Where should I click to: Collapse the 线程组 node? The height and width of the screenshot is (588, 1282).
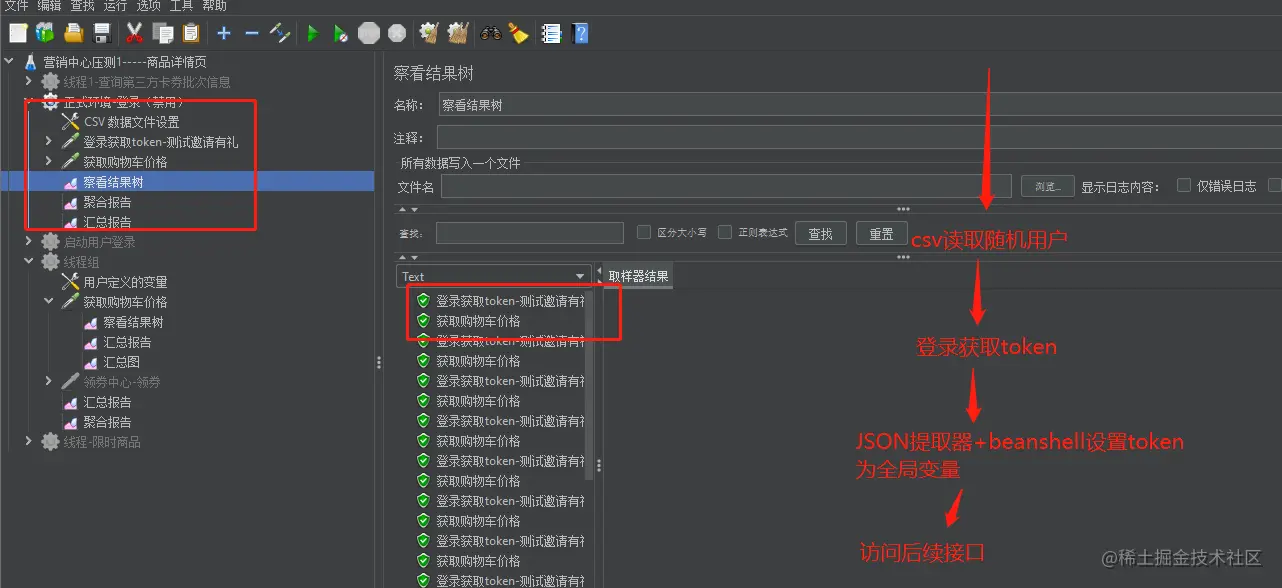coord(28,261)
